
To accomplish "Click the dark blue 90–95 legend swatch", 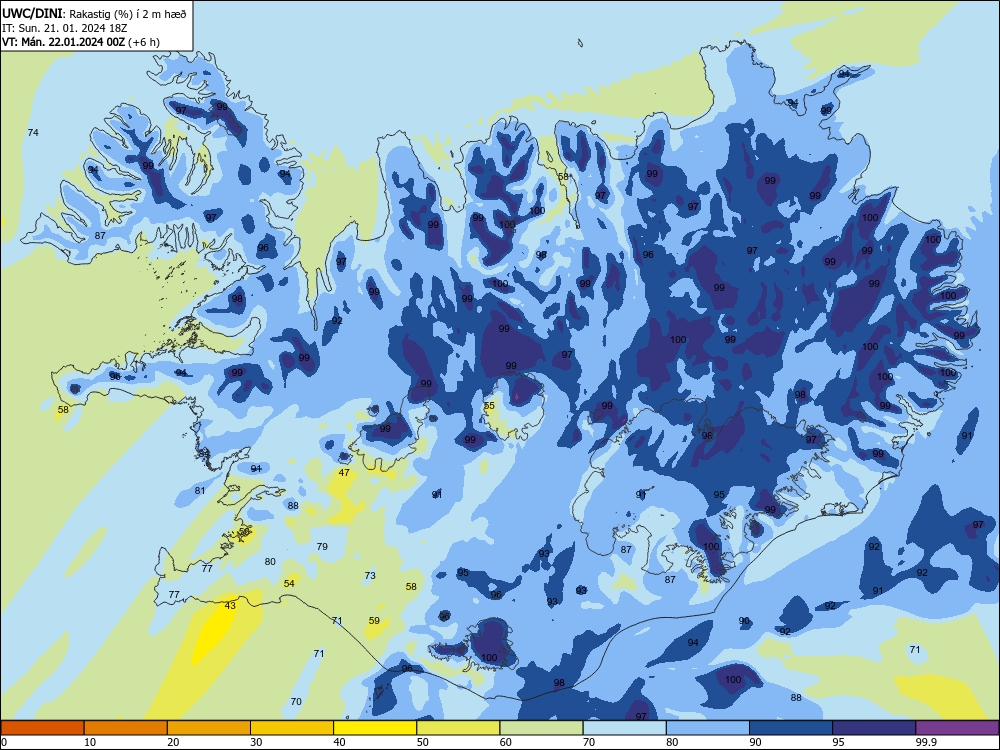I will (x=791, y=728).
